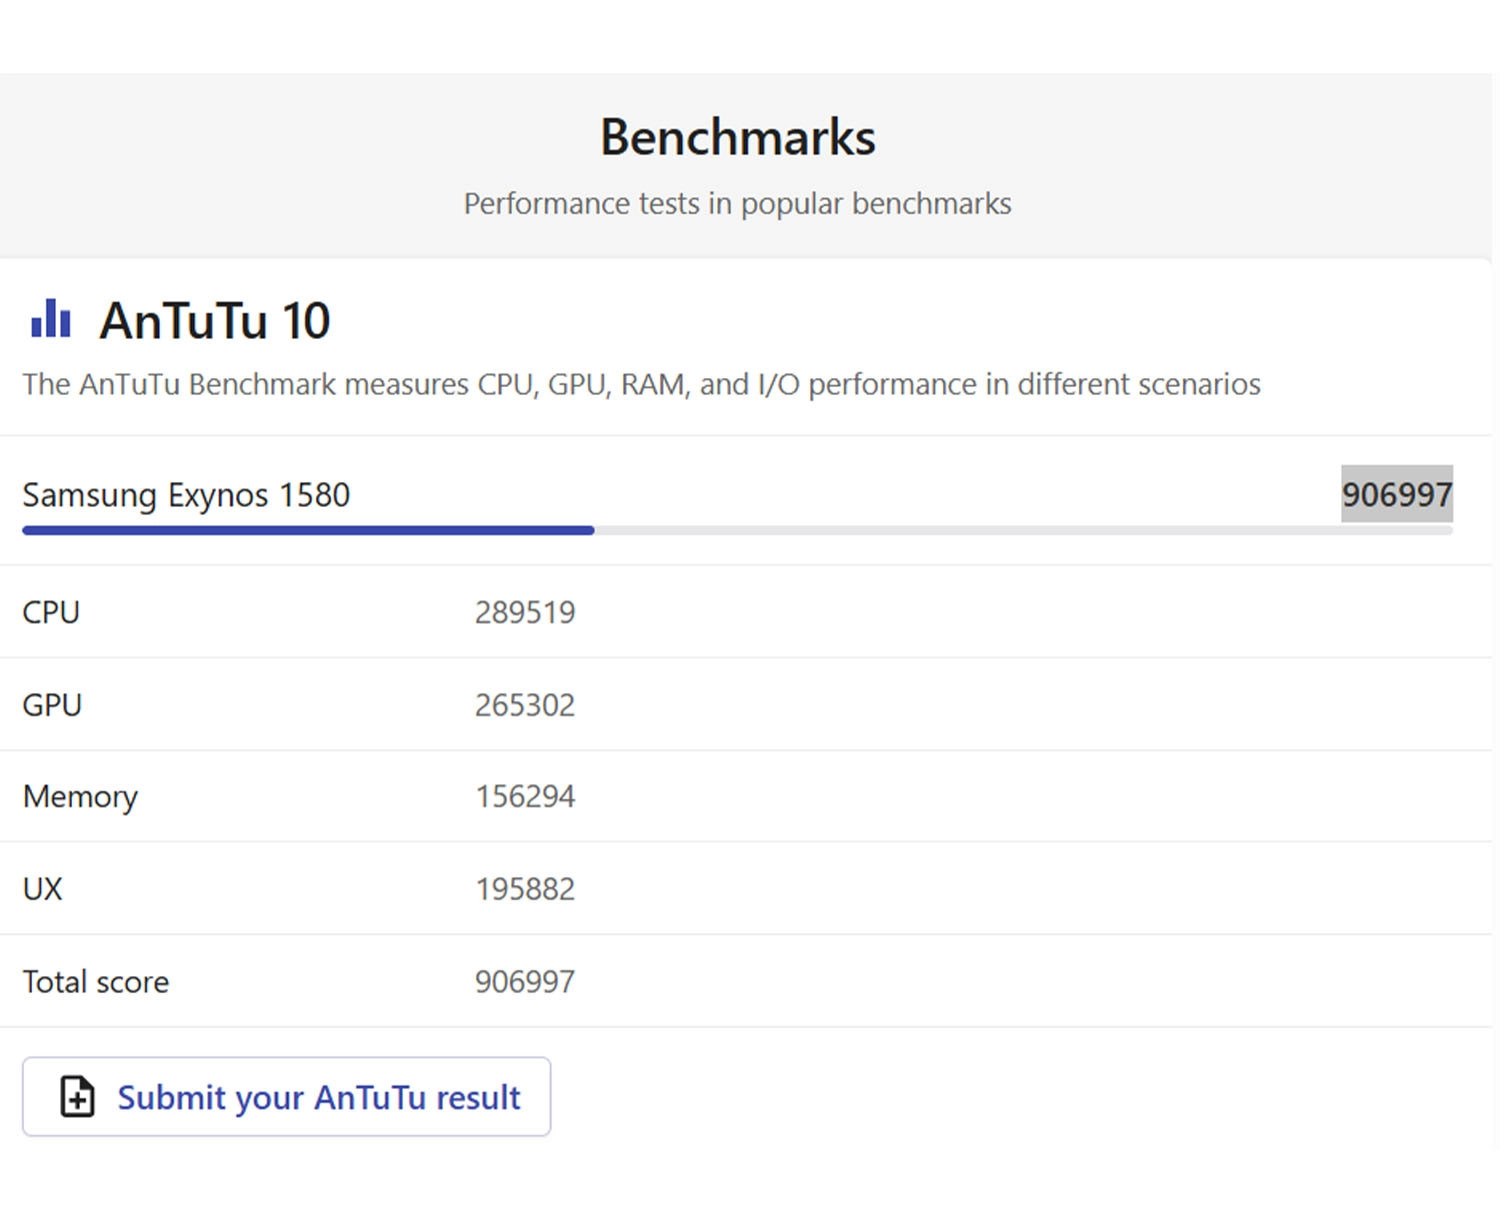Click the CPU row label
The height and width of the screenshot is (1225, 1500).
pyautogui.click(x=51, y=612)
